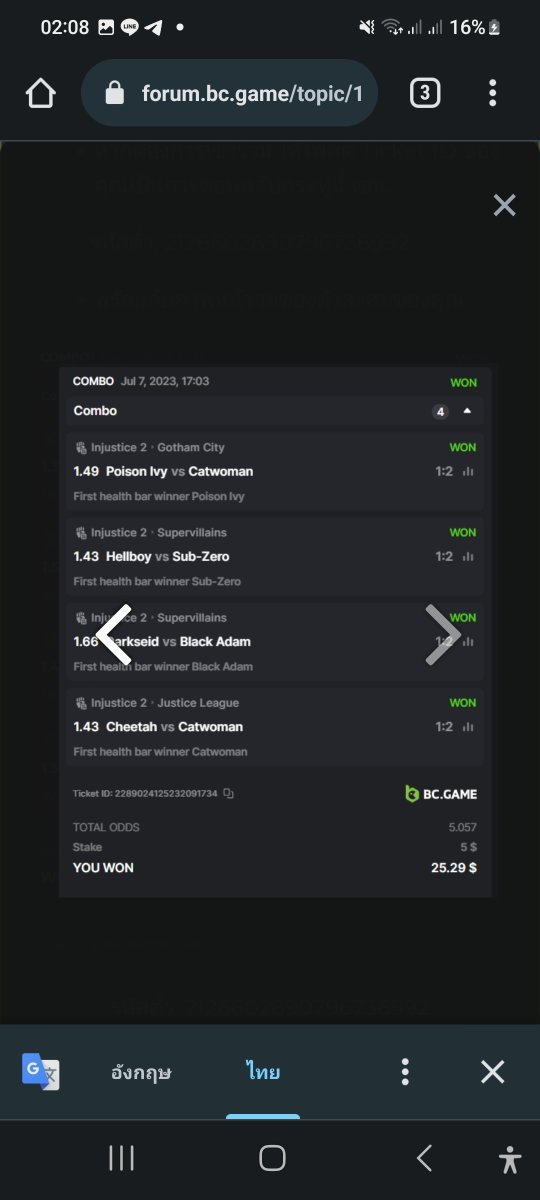Viewport: 540px width, 1200px height.
Task: Open stats icon for Cheetah vs Catwoman
Action: click(x=468, y=727)
